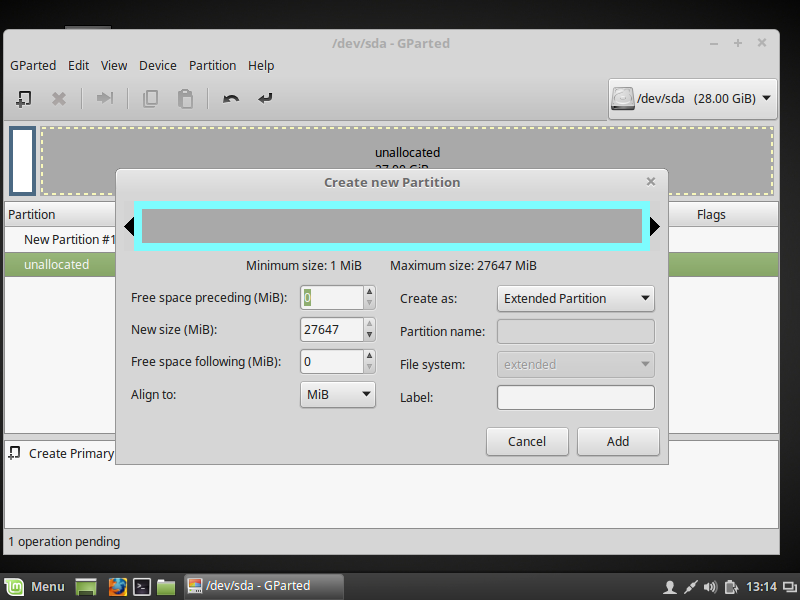Viewport: 800px width, 600px height.
Task: Click the Partition name field
Action: click(576, 332)
